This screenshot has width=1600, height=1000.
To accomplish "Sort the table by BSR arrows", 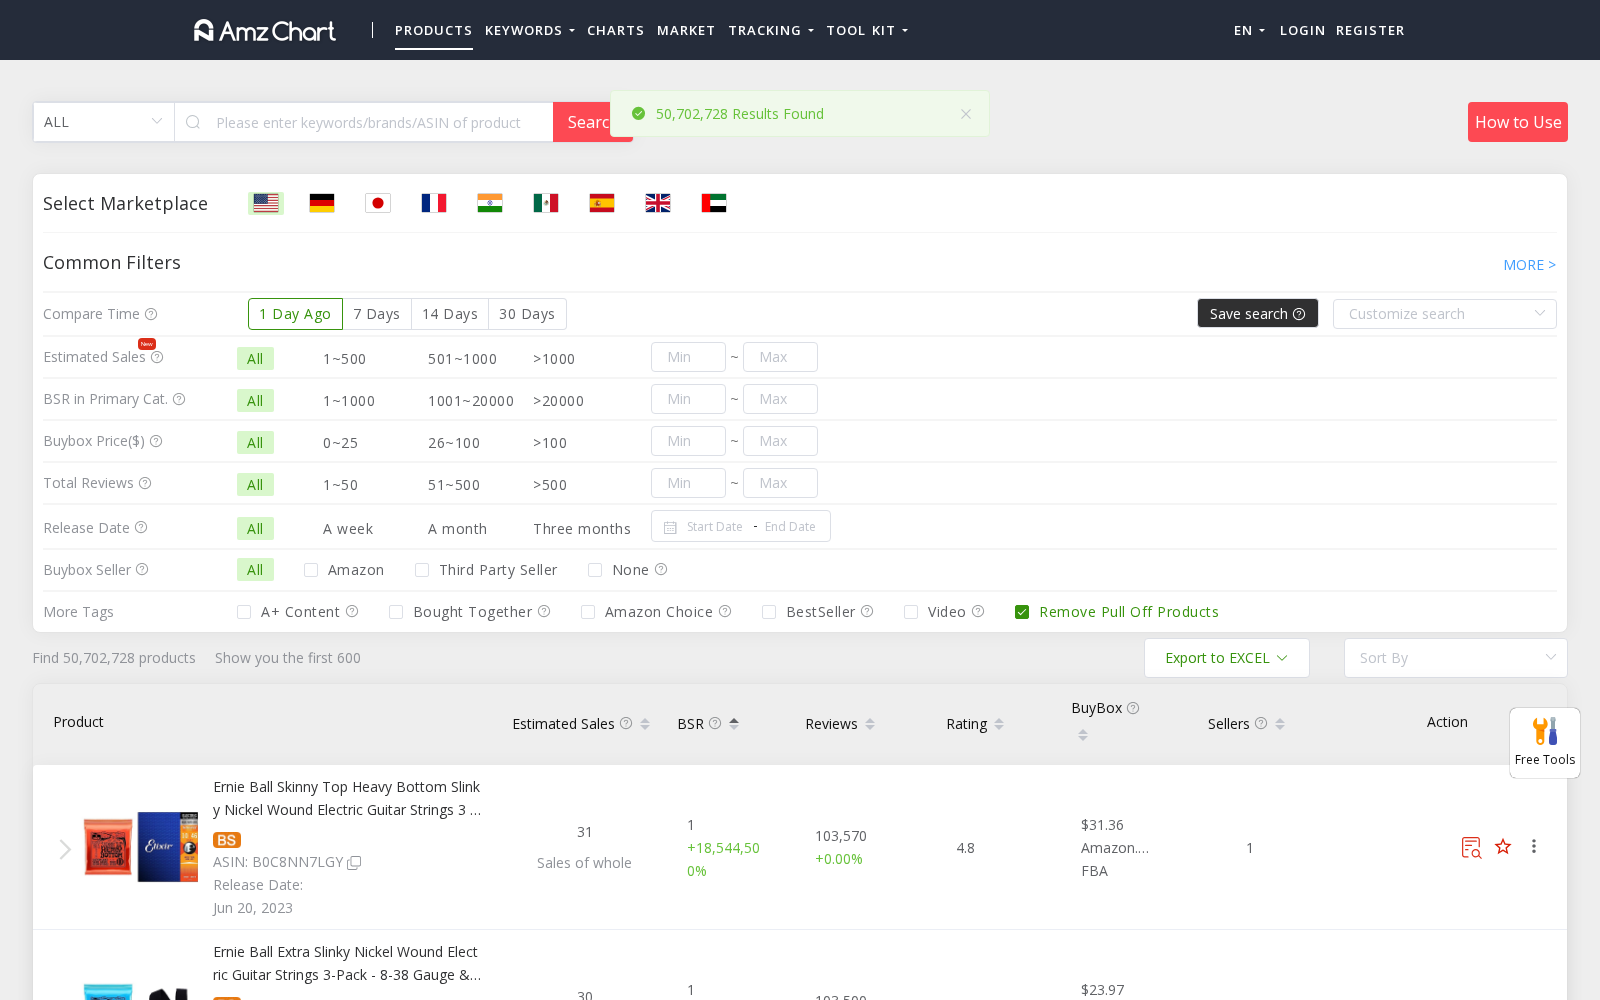I will [x=734, y=724].
